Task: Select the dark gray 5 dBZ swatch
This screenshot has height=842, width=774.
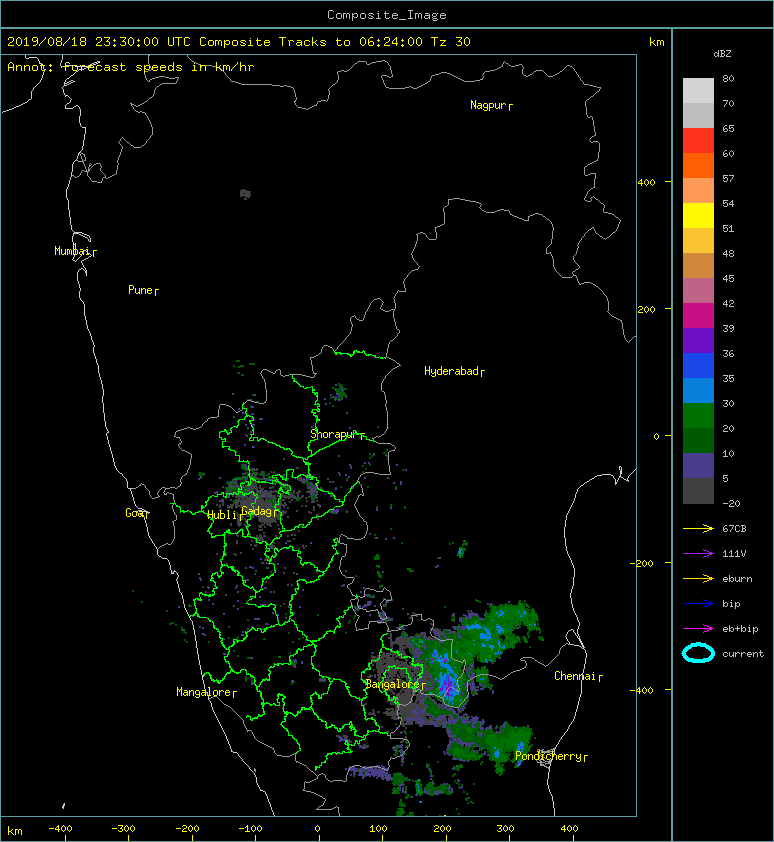Action: click(698, 490)
